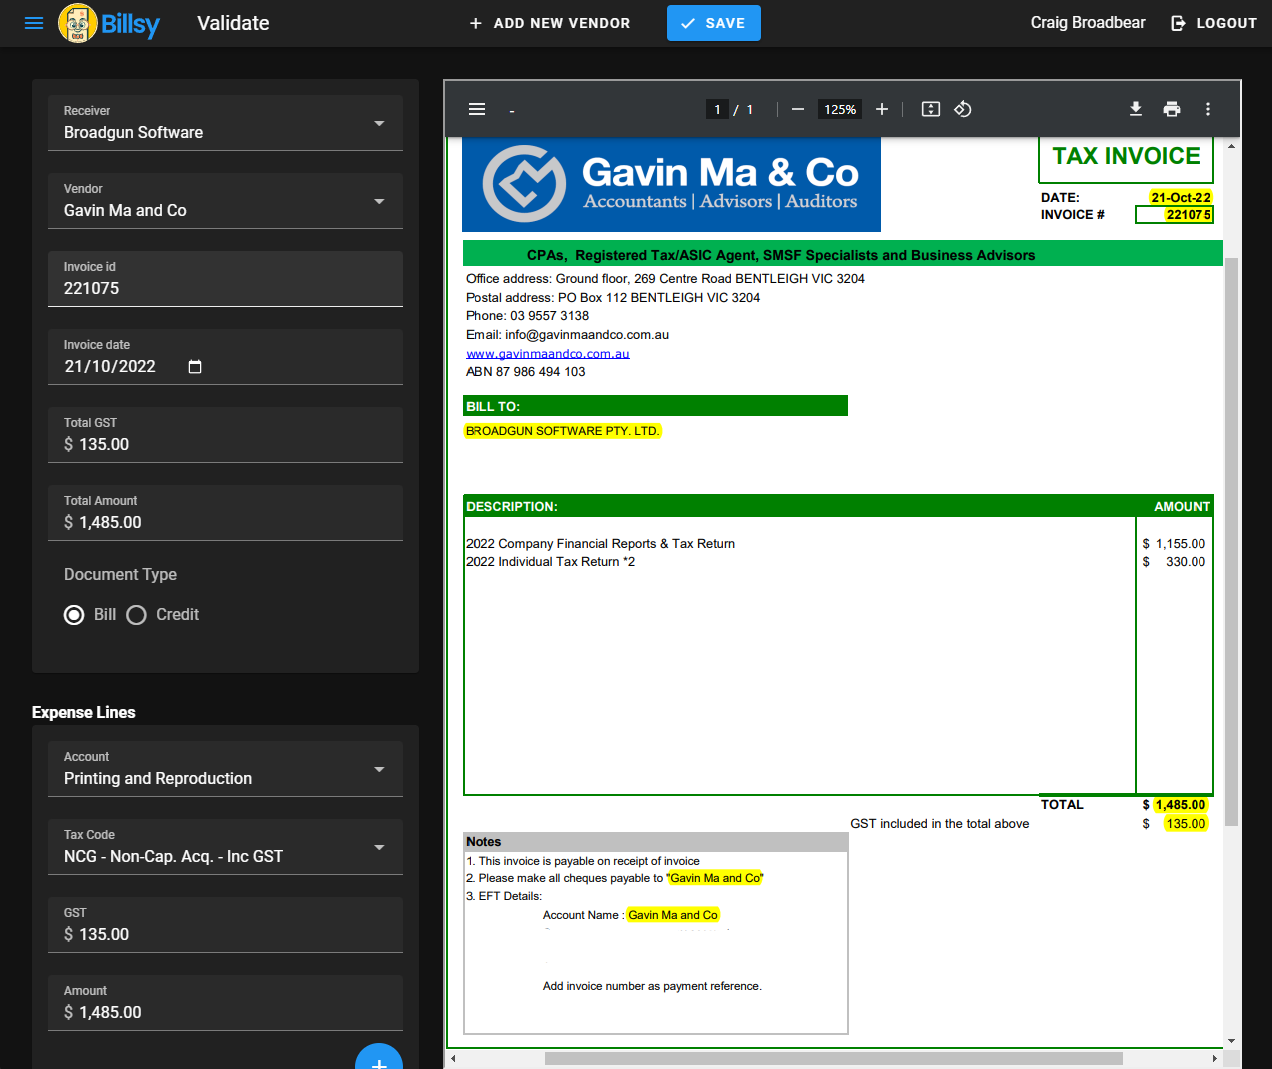Click the PDF horizontal scrollbar thumb
This screenshot has width=1272, height=1069.
pyautogui.click(x=834, y=1058)
